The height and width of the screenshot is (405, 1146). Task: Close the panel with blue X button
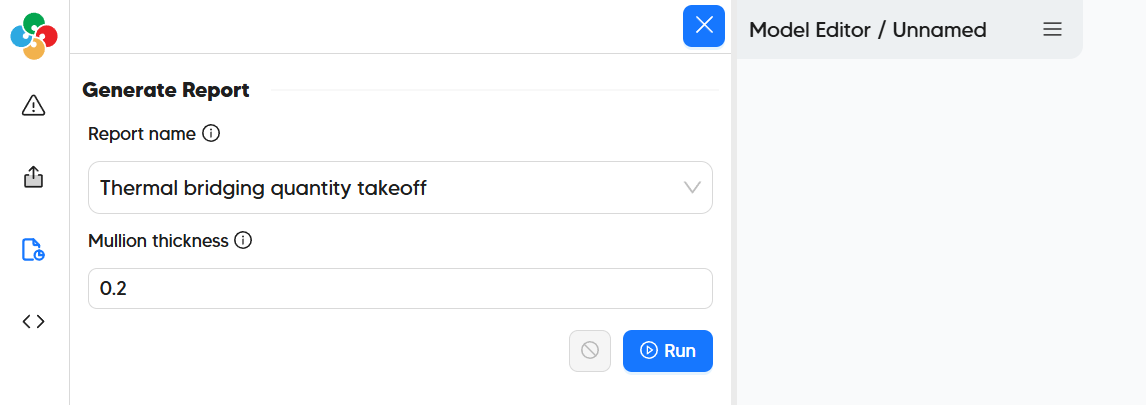pos(704,26)
